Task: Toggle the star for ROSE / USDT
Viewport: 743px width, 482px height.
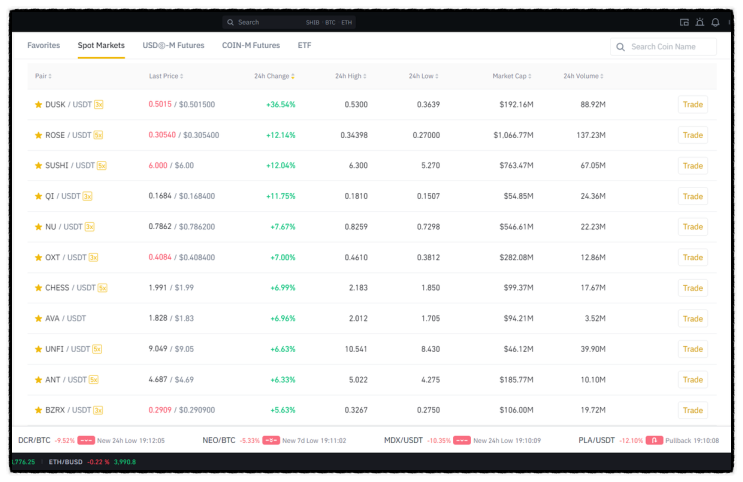Action: tap(38, 135)
